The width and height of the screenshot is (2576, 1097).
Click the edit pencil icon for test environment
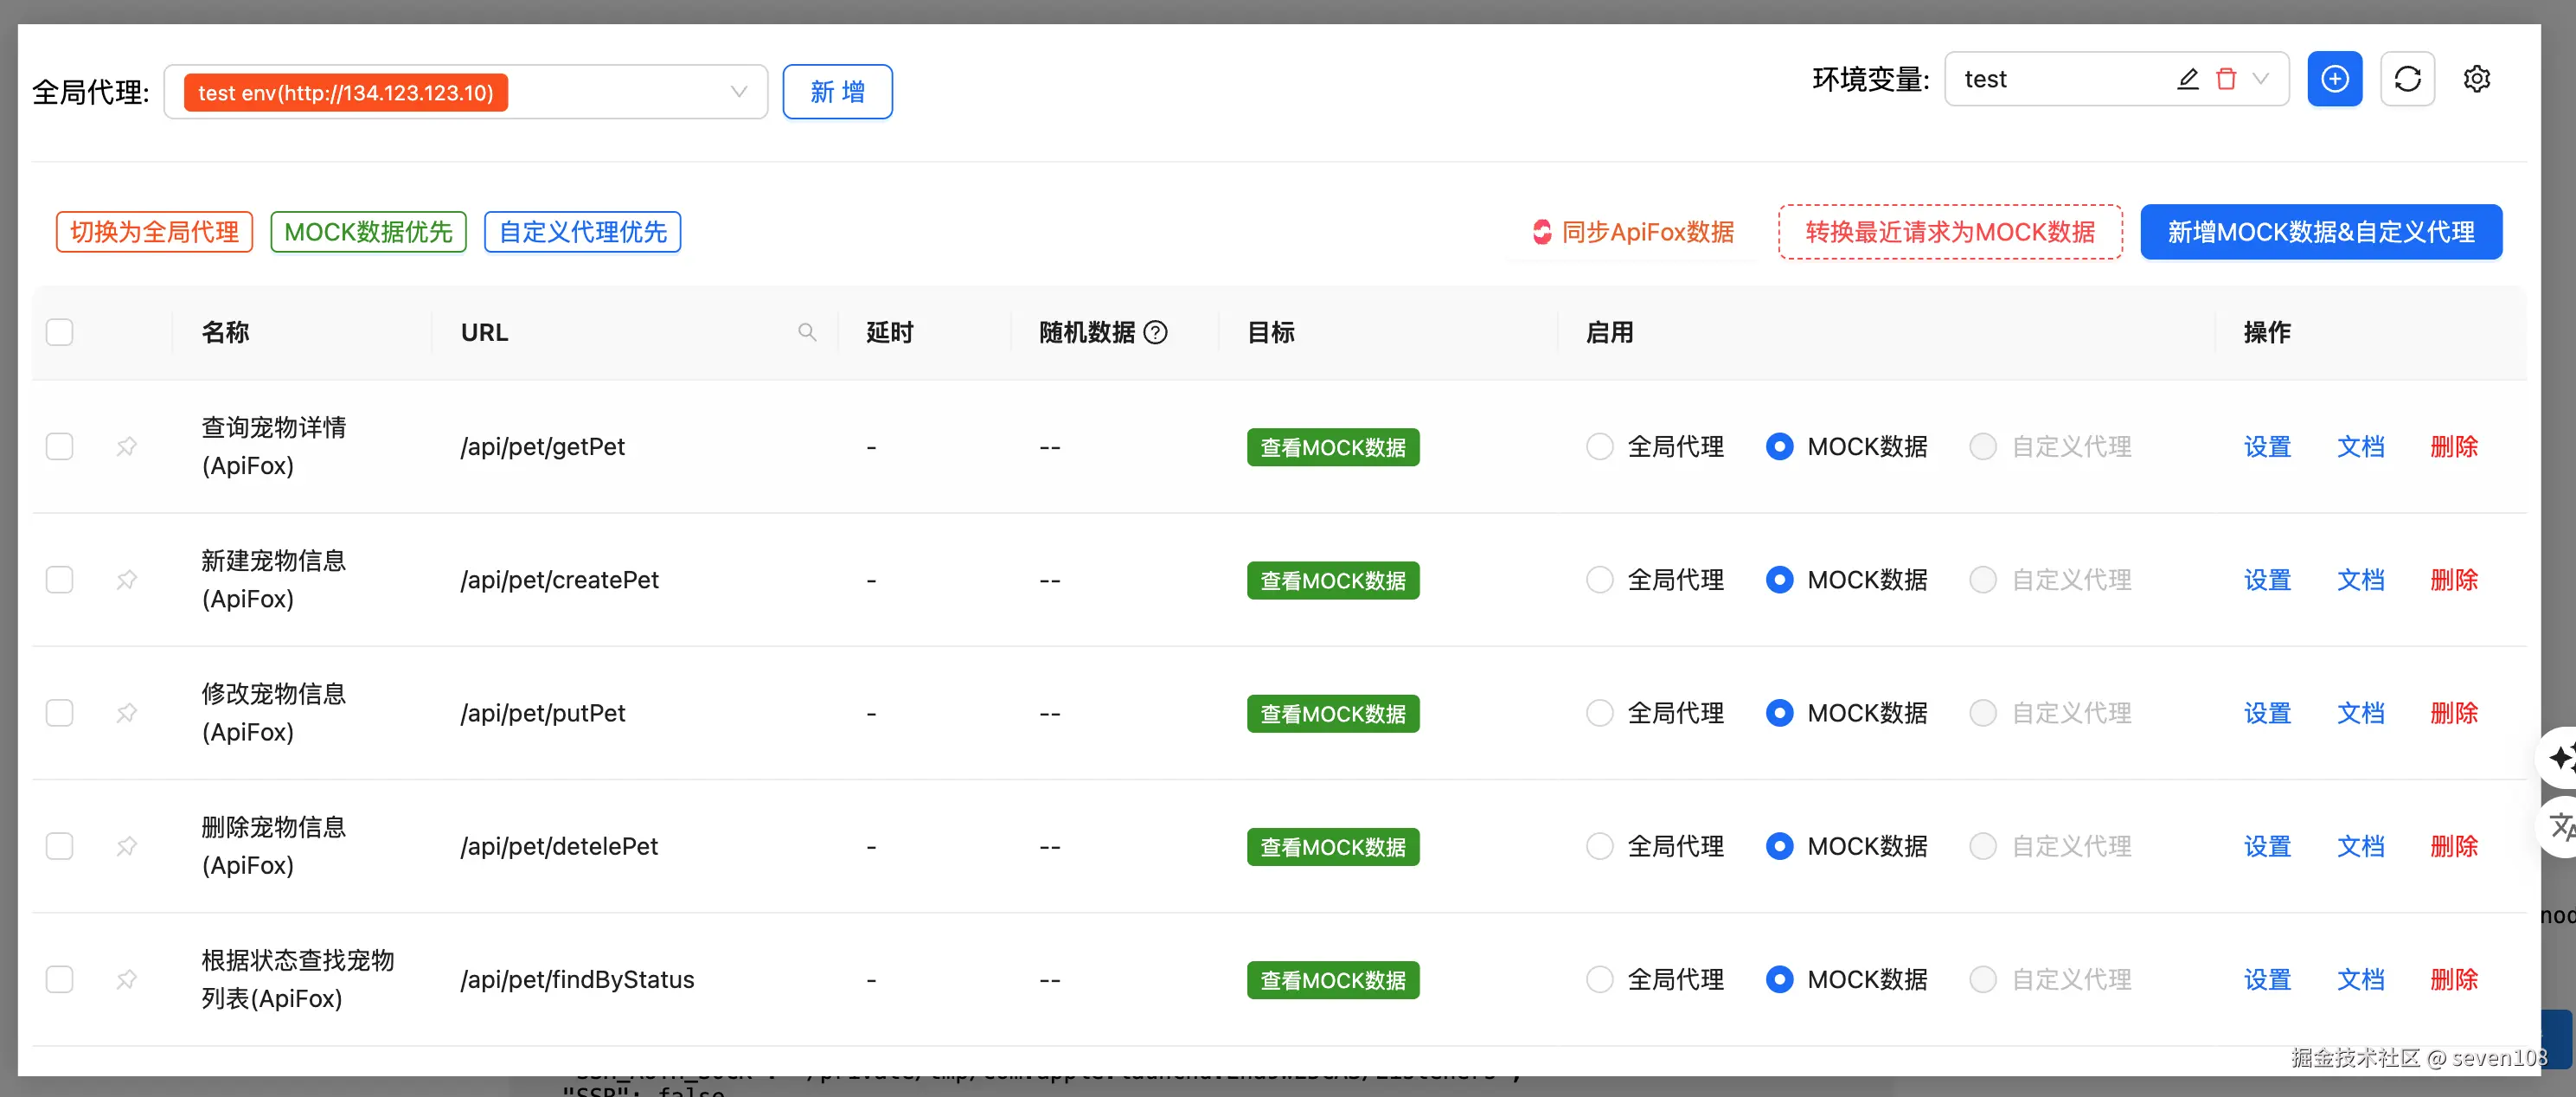coord(2187,79)
